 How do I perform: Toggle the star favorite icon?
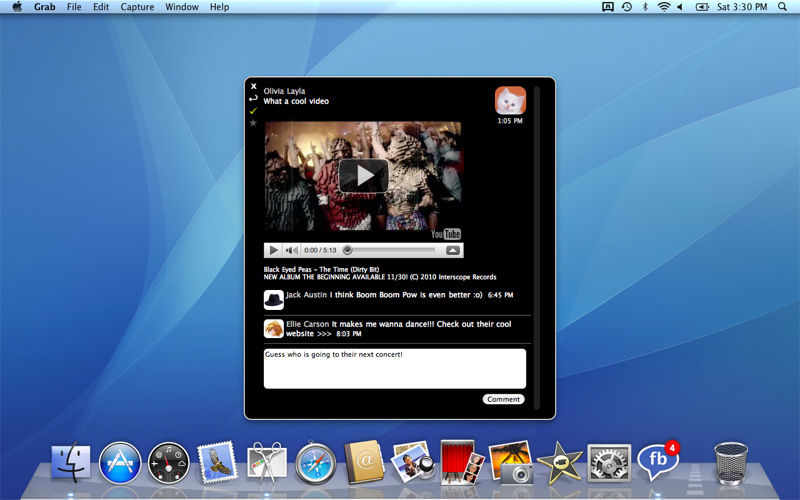tap(253, 123)
